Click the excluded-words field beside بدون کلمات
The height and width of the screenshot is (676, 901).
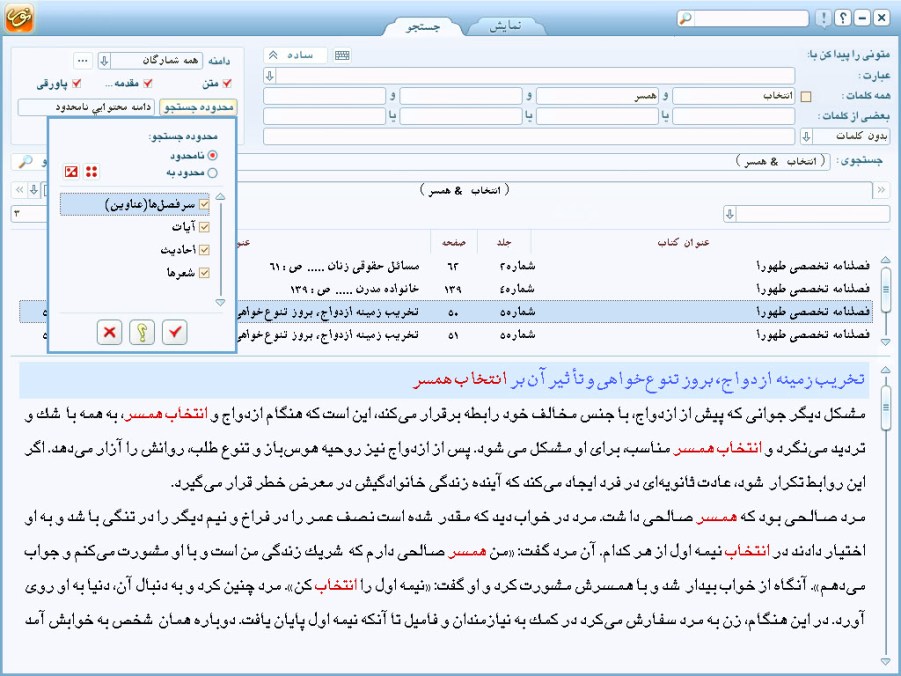529,136
